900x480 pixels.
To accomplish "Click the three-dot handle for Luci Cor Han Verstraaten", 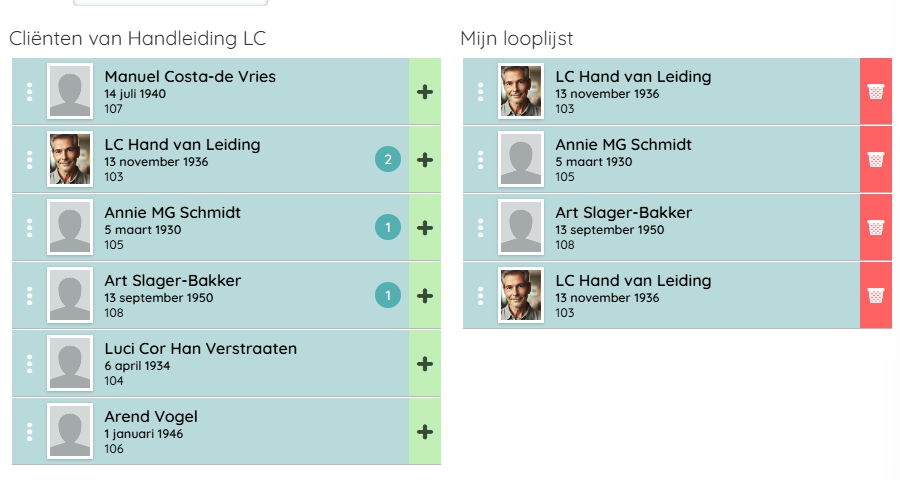I will (30, 364).
